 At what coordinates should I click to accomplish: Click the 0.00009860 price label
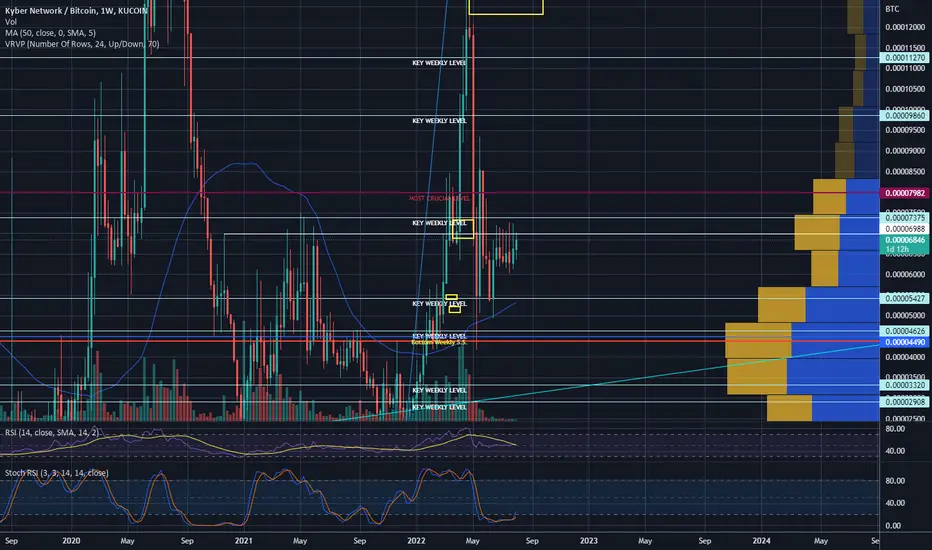click(x=904, y=116)
